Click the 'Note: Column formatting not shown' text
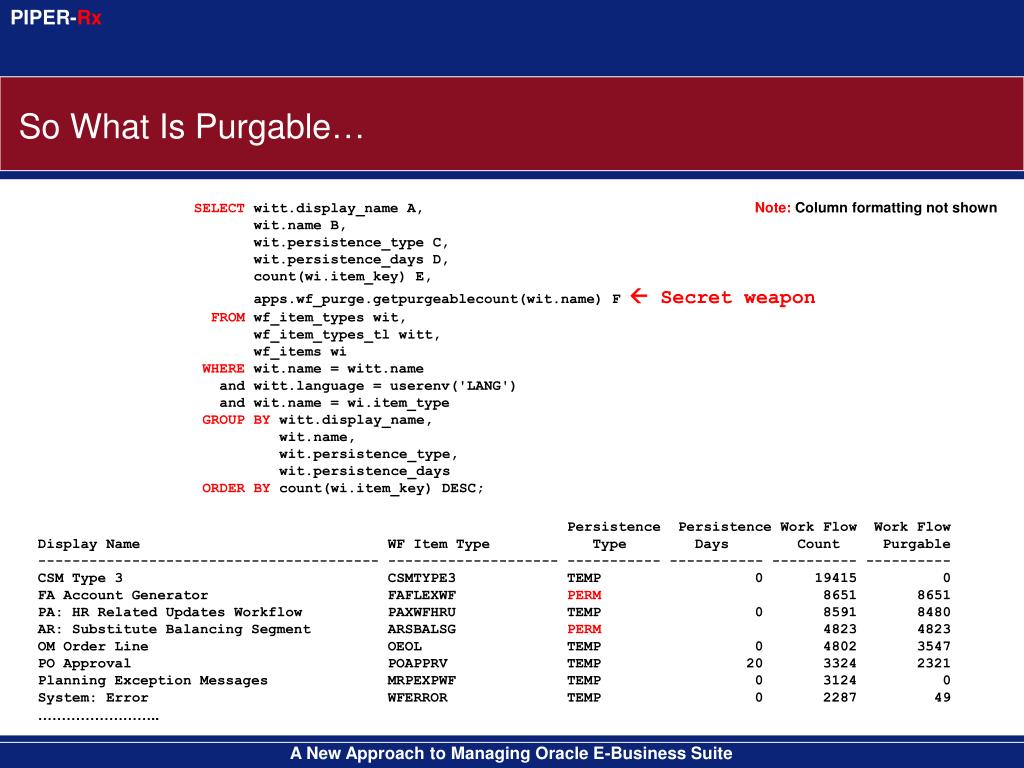The image size is (1024, 768). click(876, 208)
